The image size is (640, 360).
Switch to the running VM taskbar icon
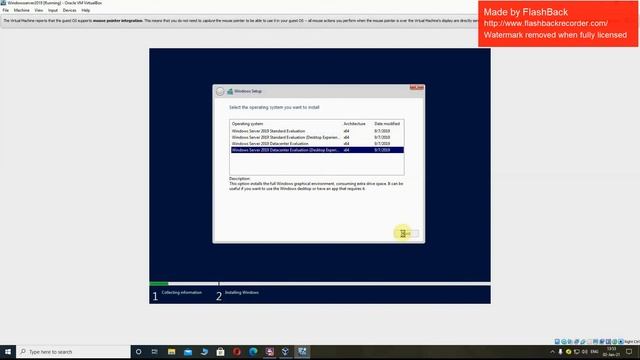coord(302,352)
